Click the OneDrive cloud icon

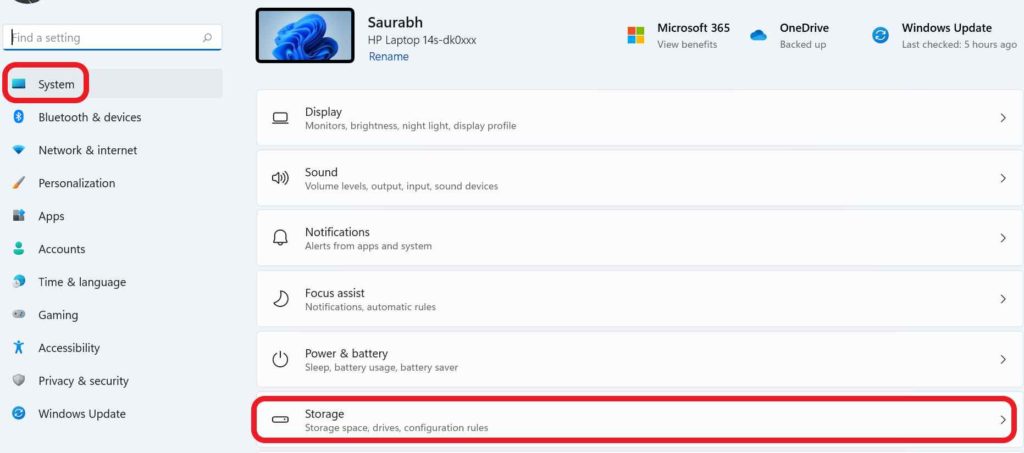click(758, 35)
